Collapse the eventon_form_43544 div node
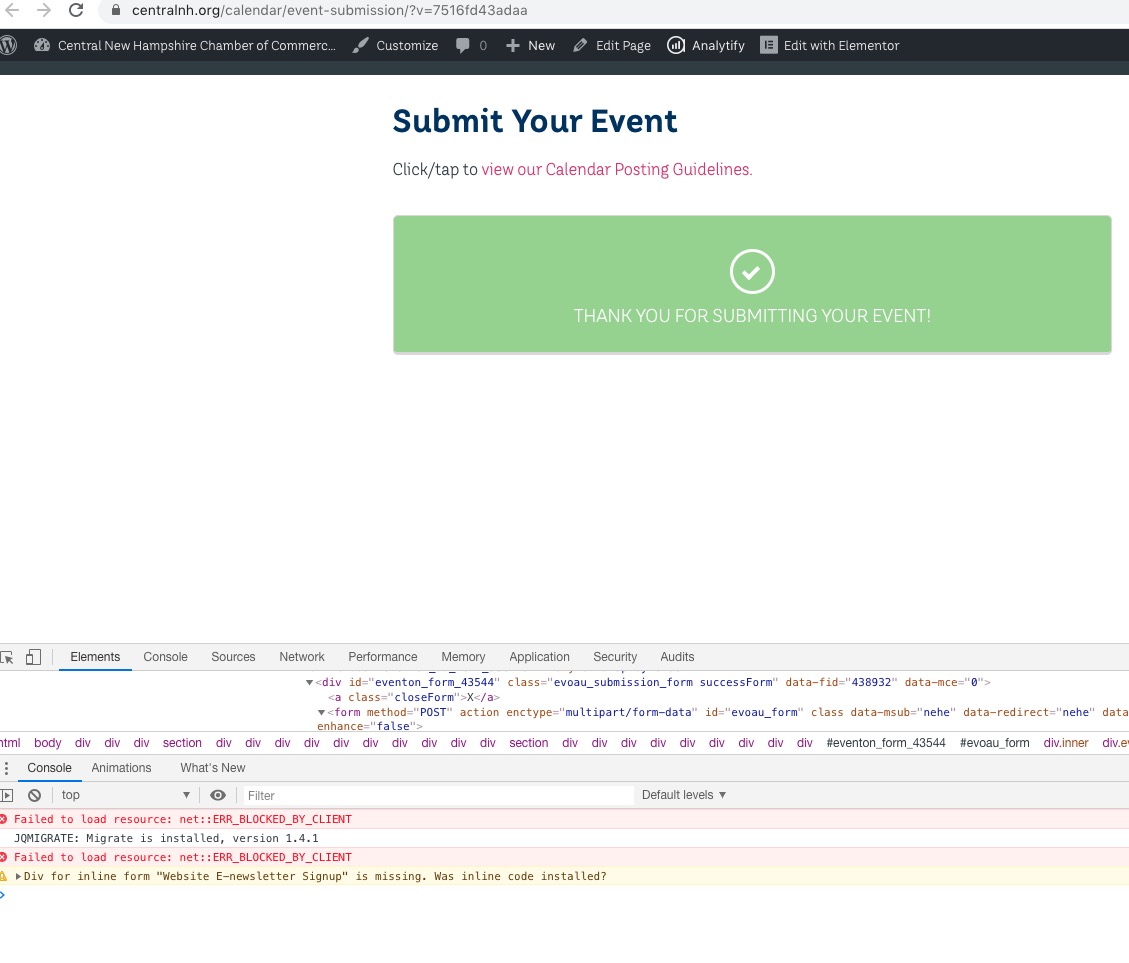The height and width of the screenshot is (963, 1129). coord(310,682)
